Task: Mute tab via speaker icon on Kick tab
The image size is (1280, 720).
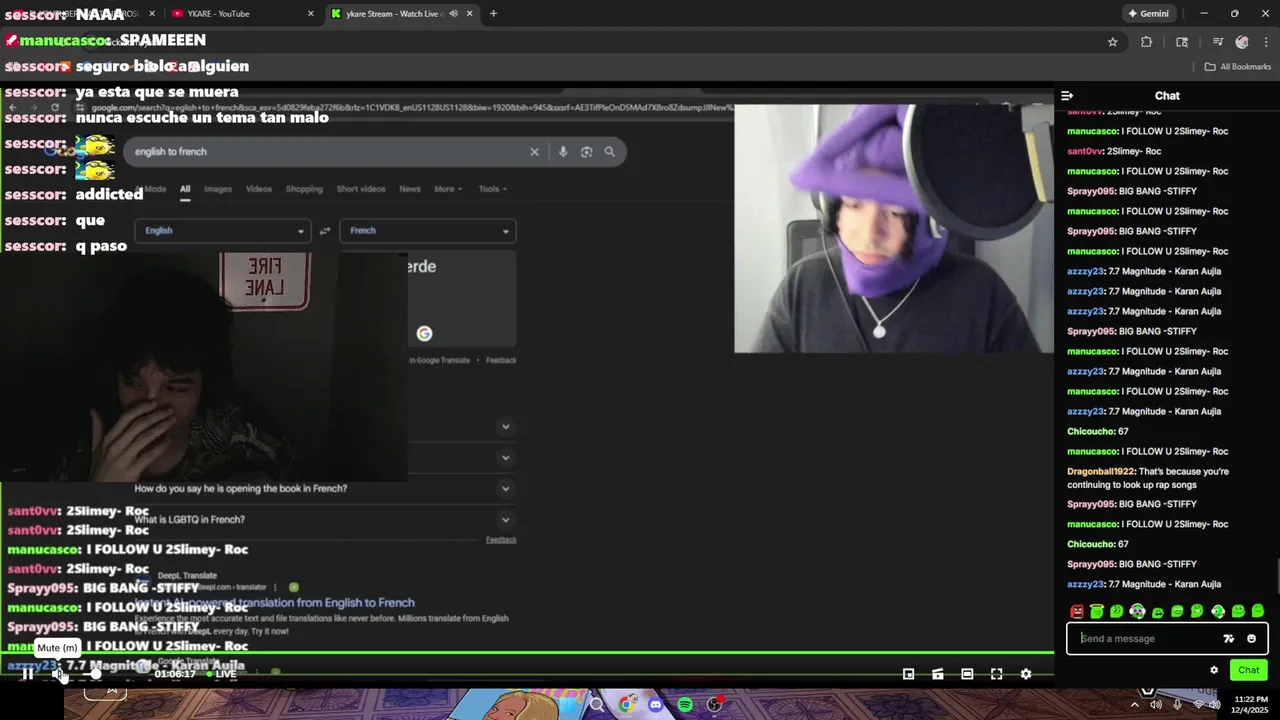Action: tap(453, 14)
